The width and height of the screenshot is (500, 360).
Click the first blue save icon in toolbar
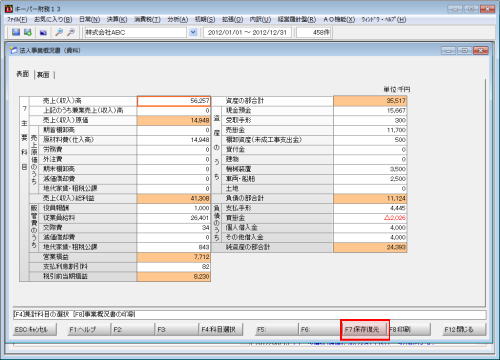16,32
